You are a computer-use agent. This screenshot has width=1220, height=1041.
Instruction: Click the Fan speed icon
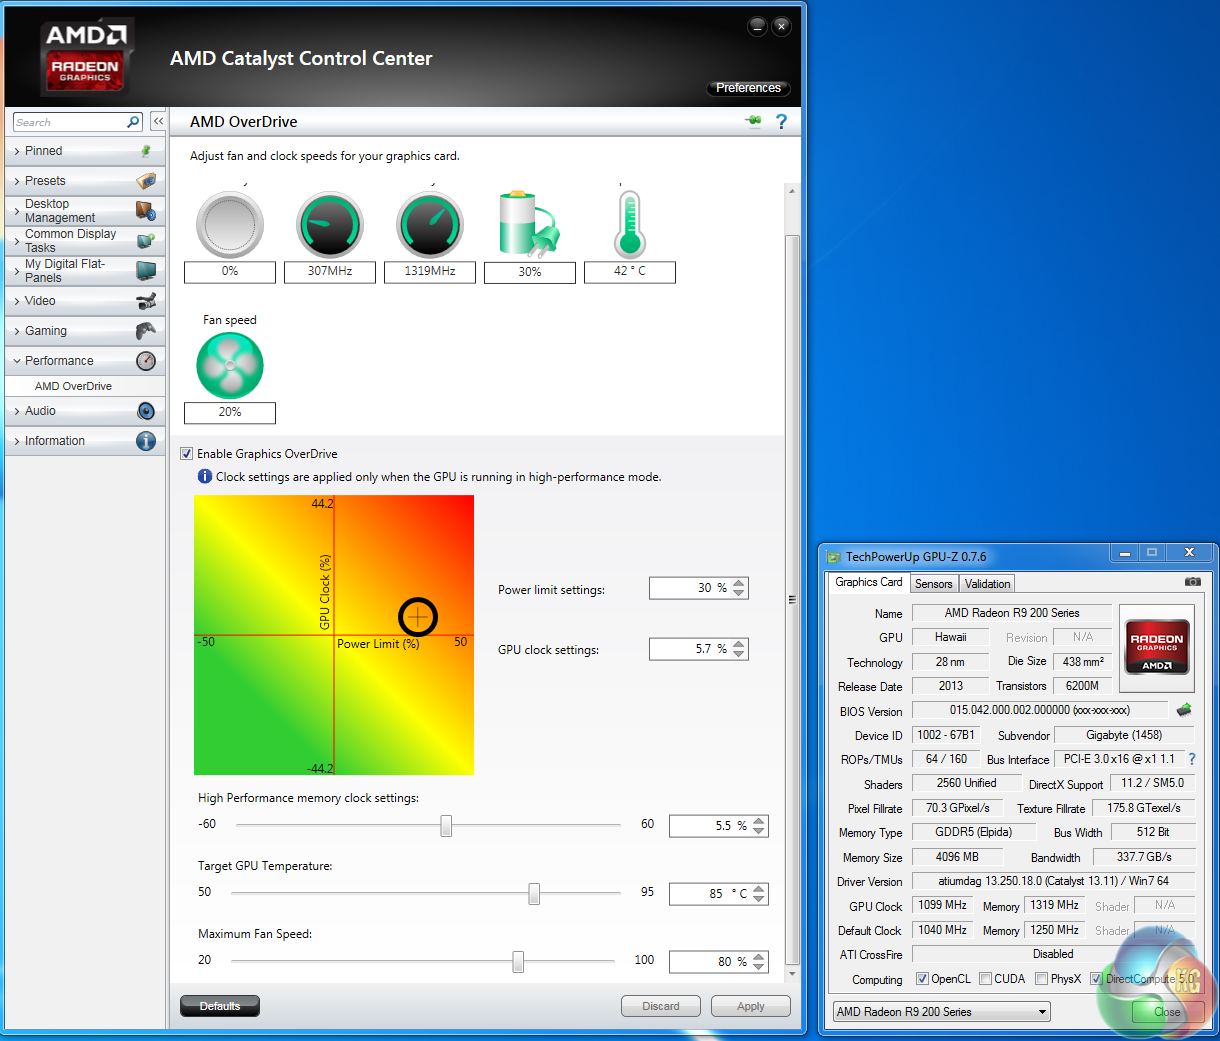click(x=230, y=366)
